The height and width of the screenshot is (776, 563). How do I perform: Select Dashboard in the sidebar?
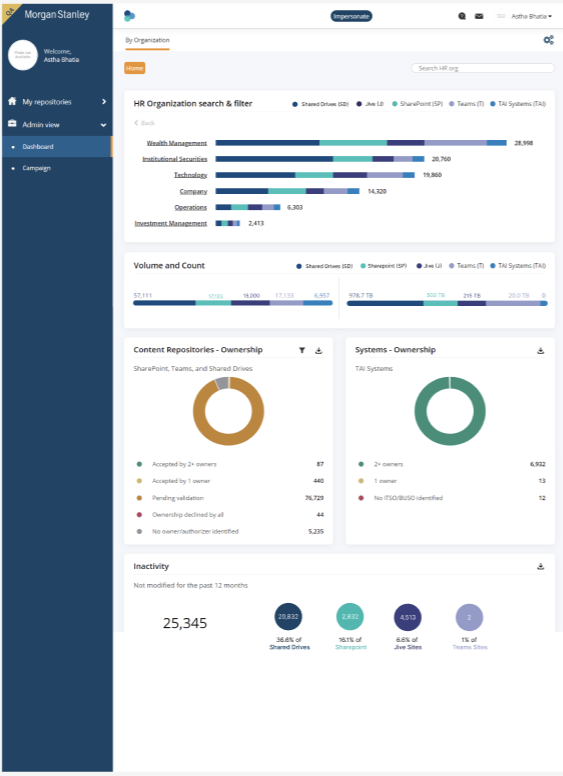[57, 146]
